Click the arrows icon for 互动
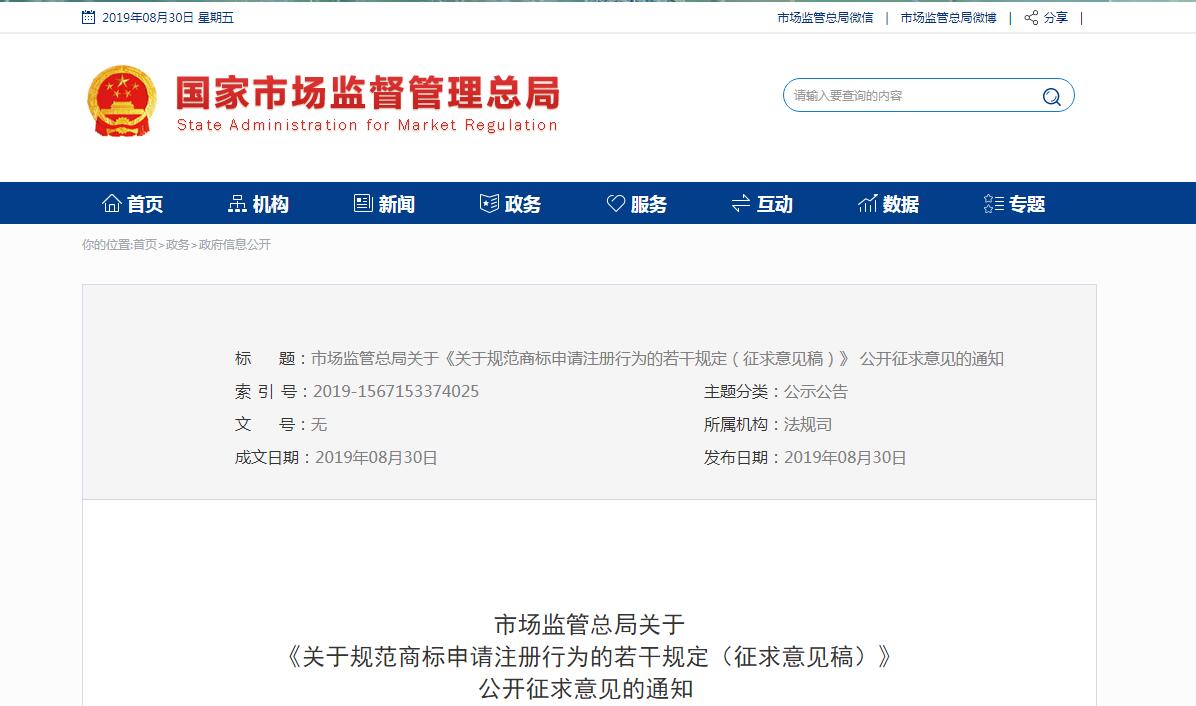This screenshot has height=706, width=1196. (741, 204)
